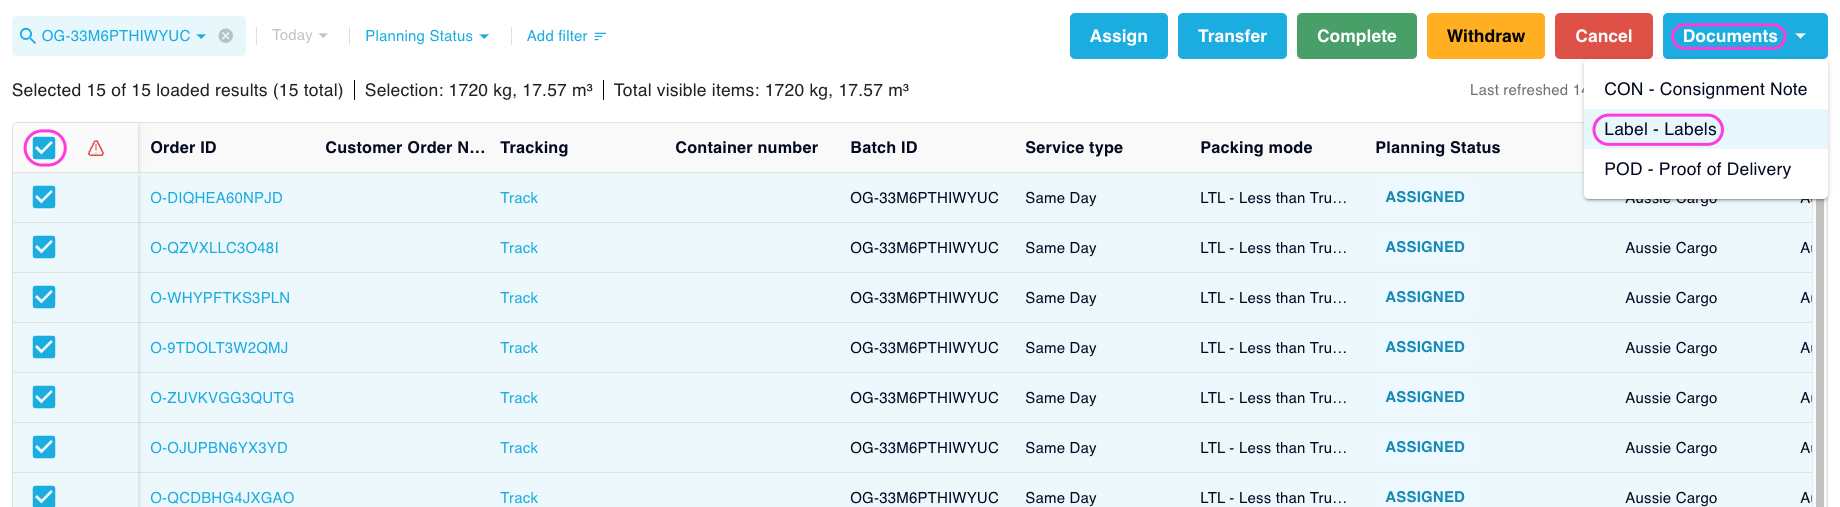Uncheck the row for order O-9TDOLT3W2QMJ
Image resolution: width=1840 pixels, height=507 pixels.
44,347
